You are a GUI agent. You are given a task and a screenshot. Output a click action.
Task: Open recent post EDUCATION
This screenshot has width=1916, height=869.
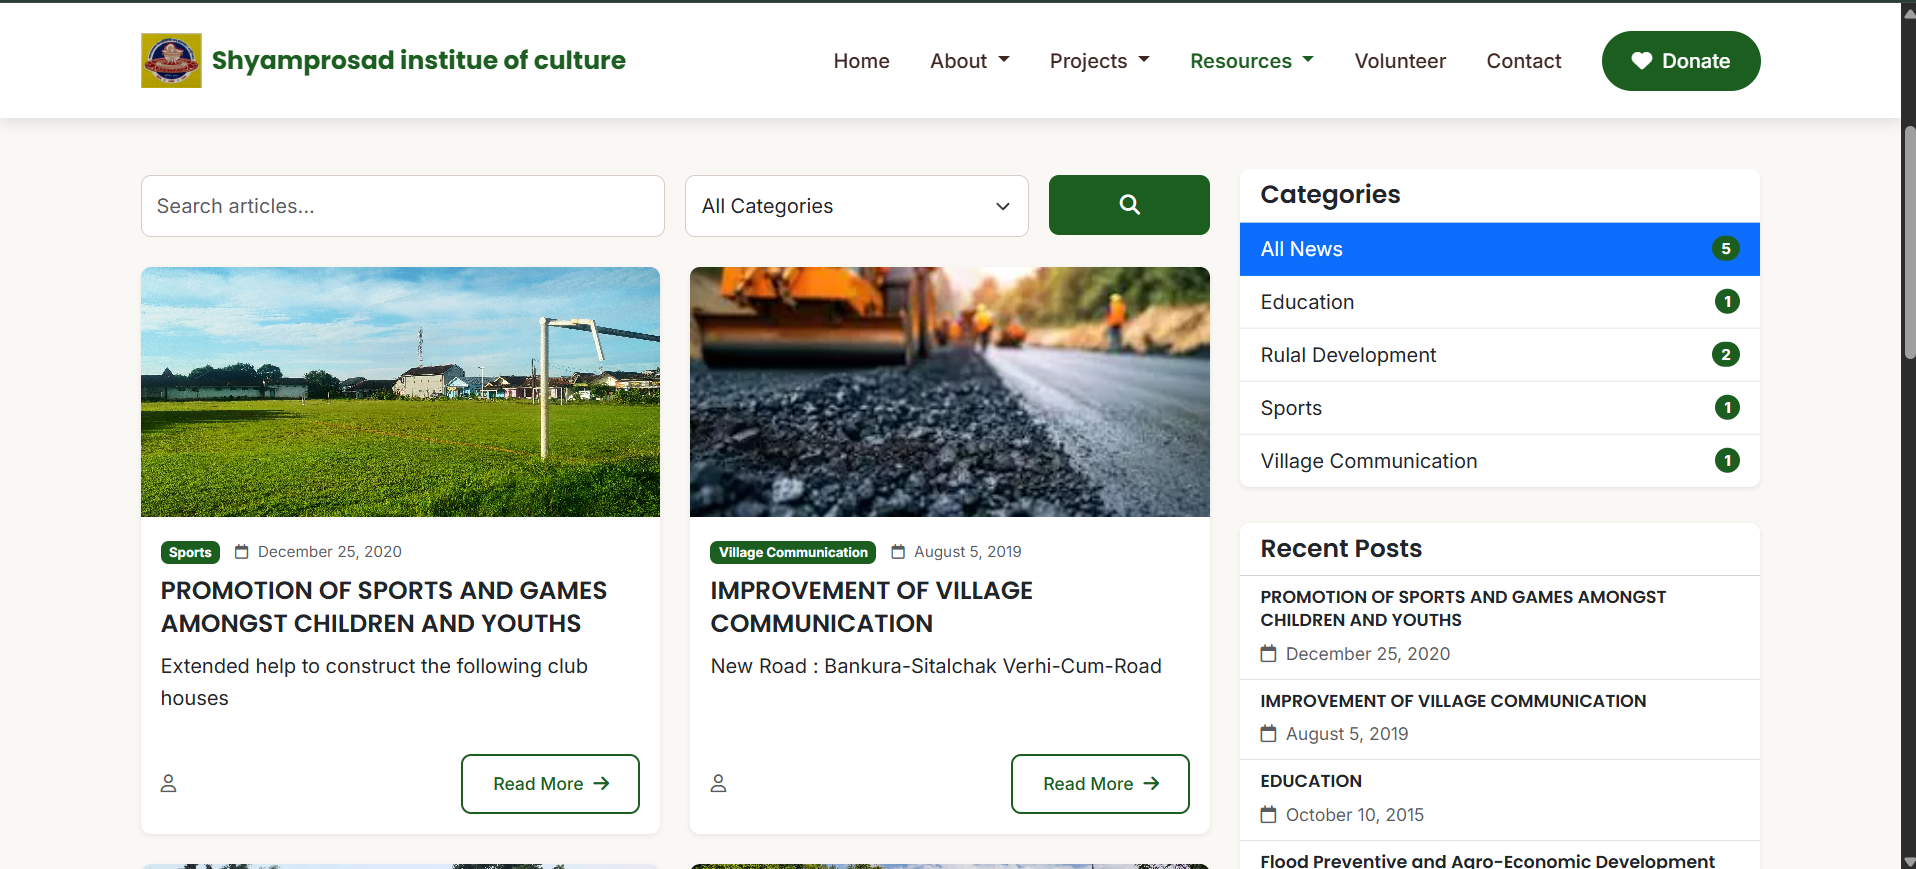point(1311,781)
